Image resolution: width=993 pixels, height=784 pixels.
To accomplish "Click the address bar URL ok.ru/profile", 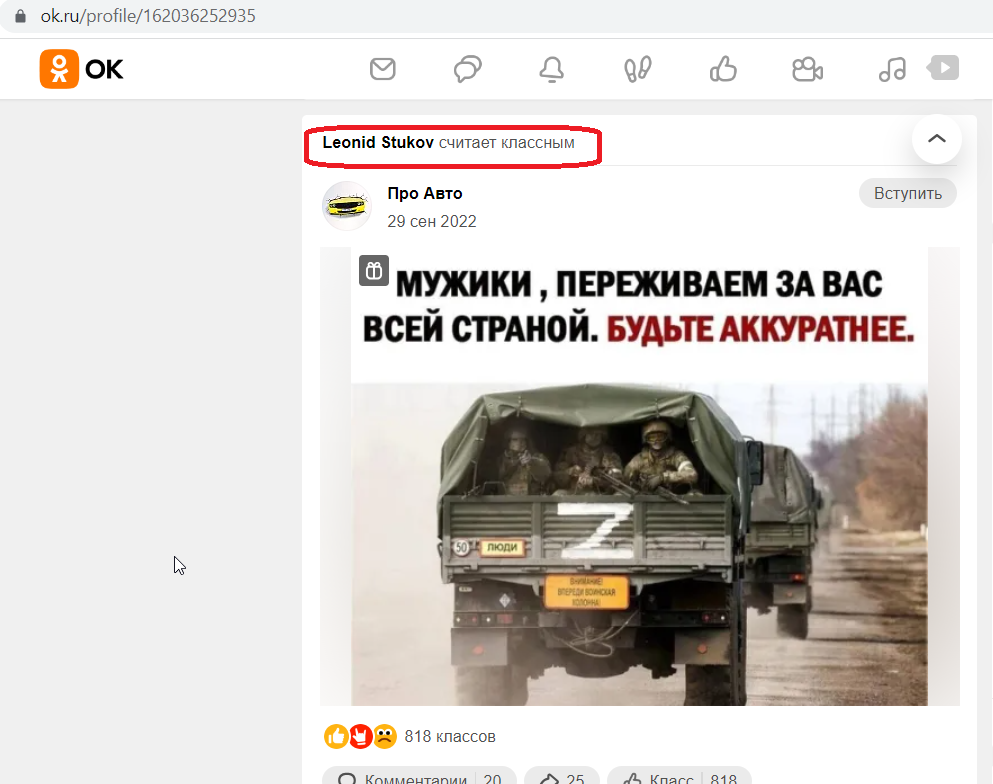I will (148, 16).
